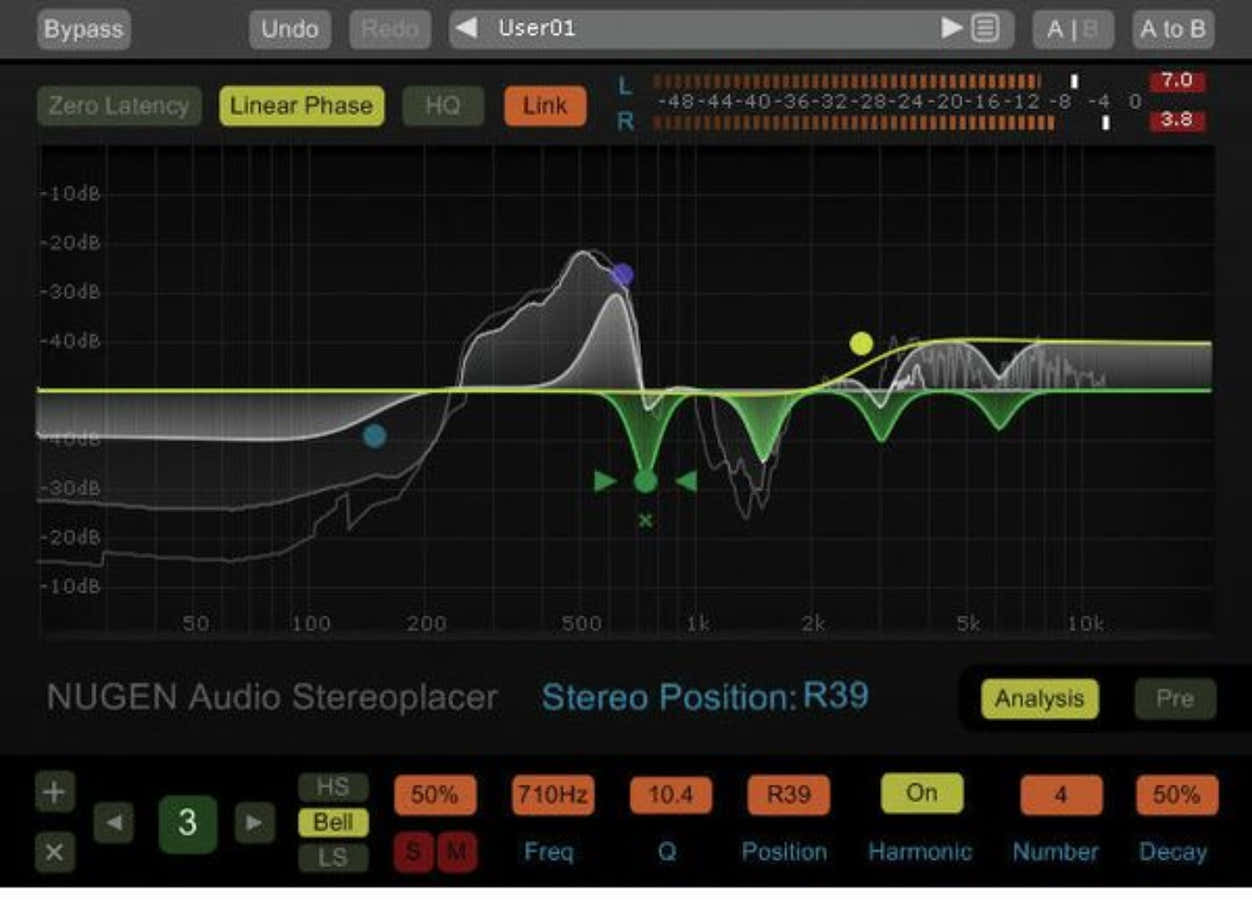Click the 710Hz frequency value

tap(553, 795)
